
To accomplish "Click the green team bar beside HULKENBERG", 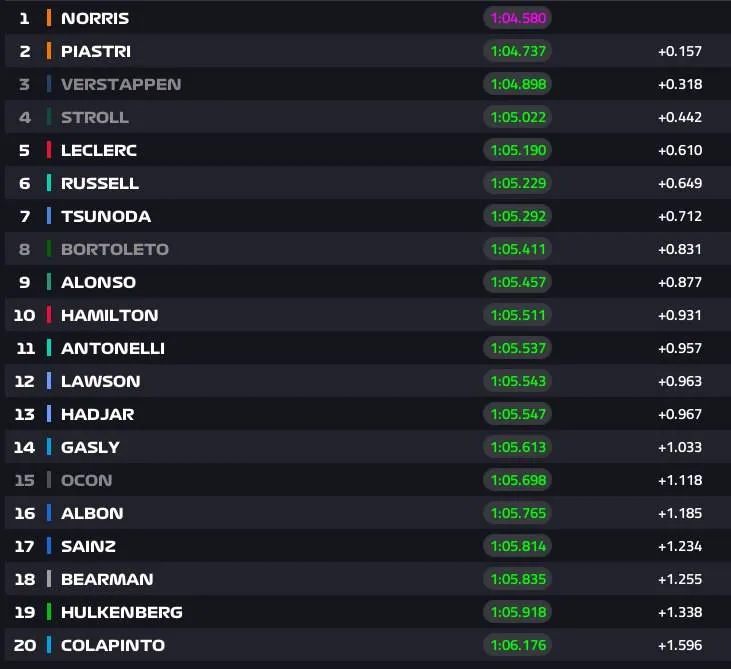I will tap(48, 612).
